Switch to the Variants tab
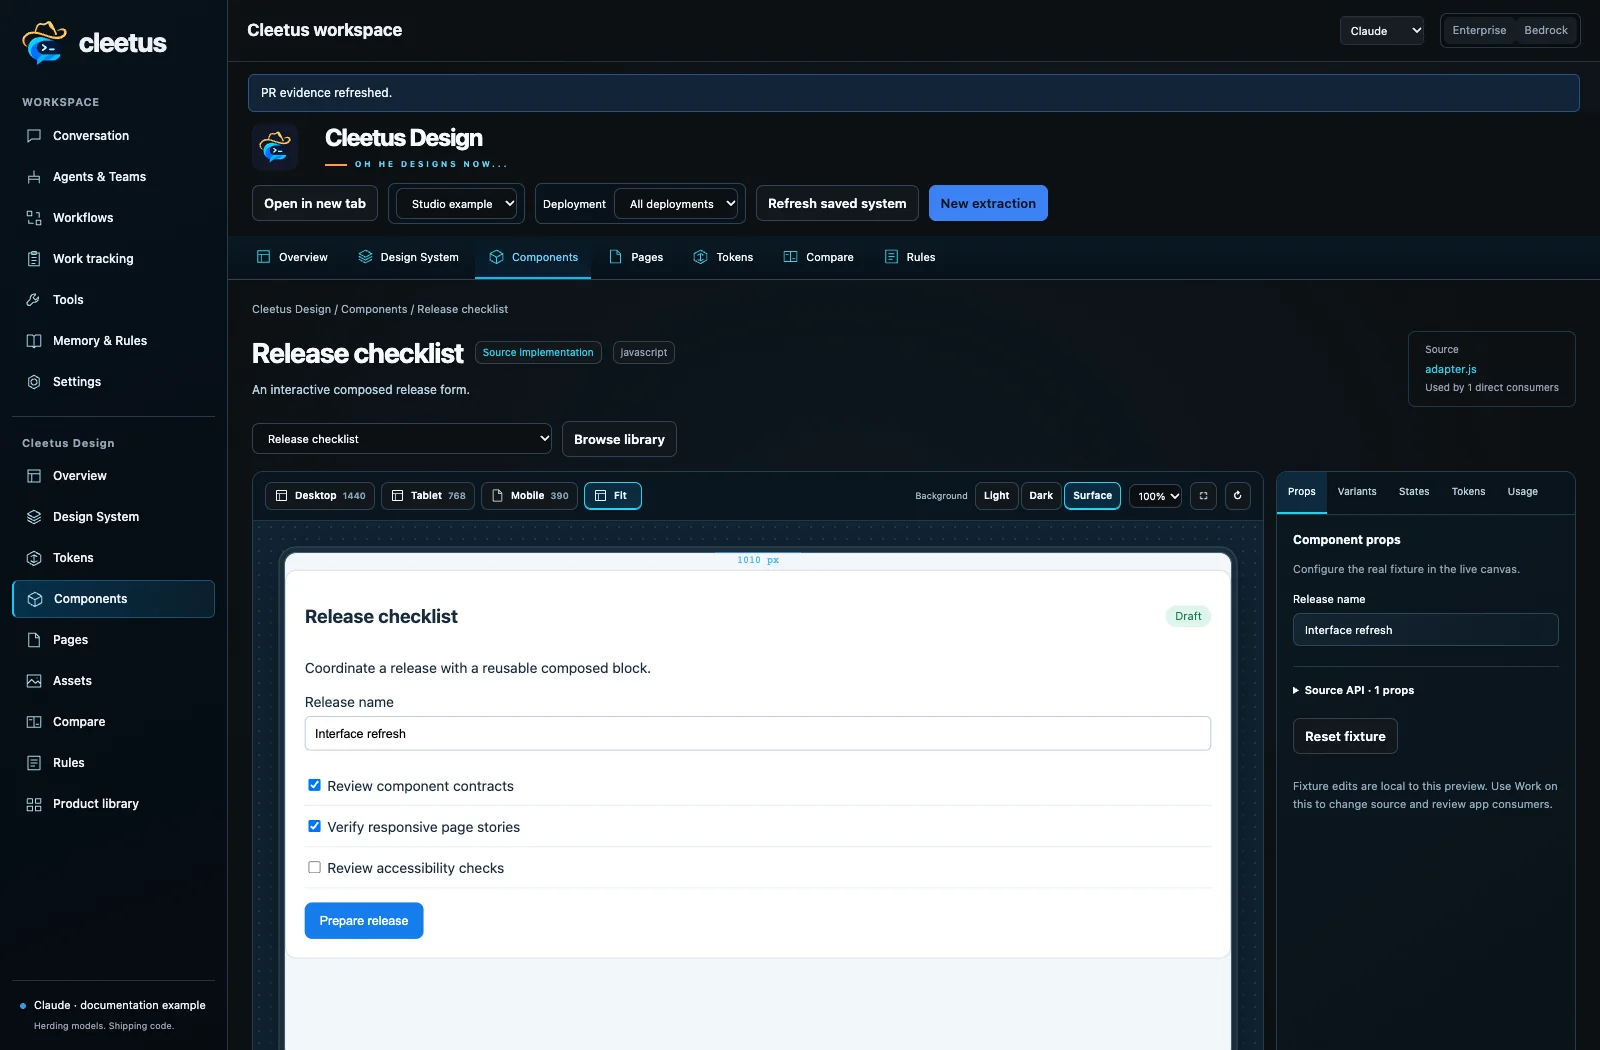 click(x=1357, y=492)
